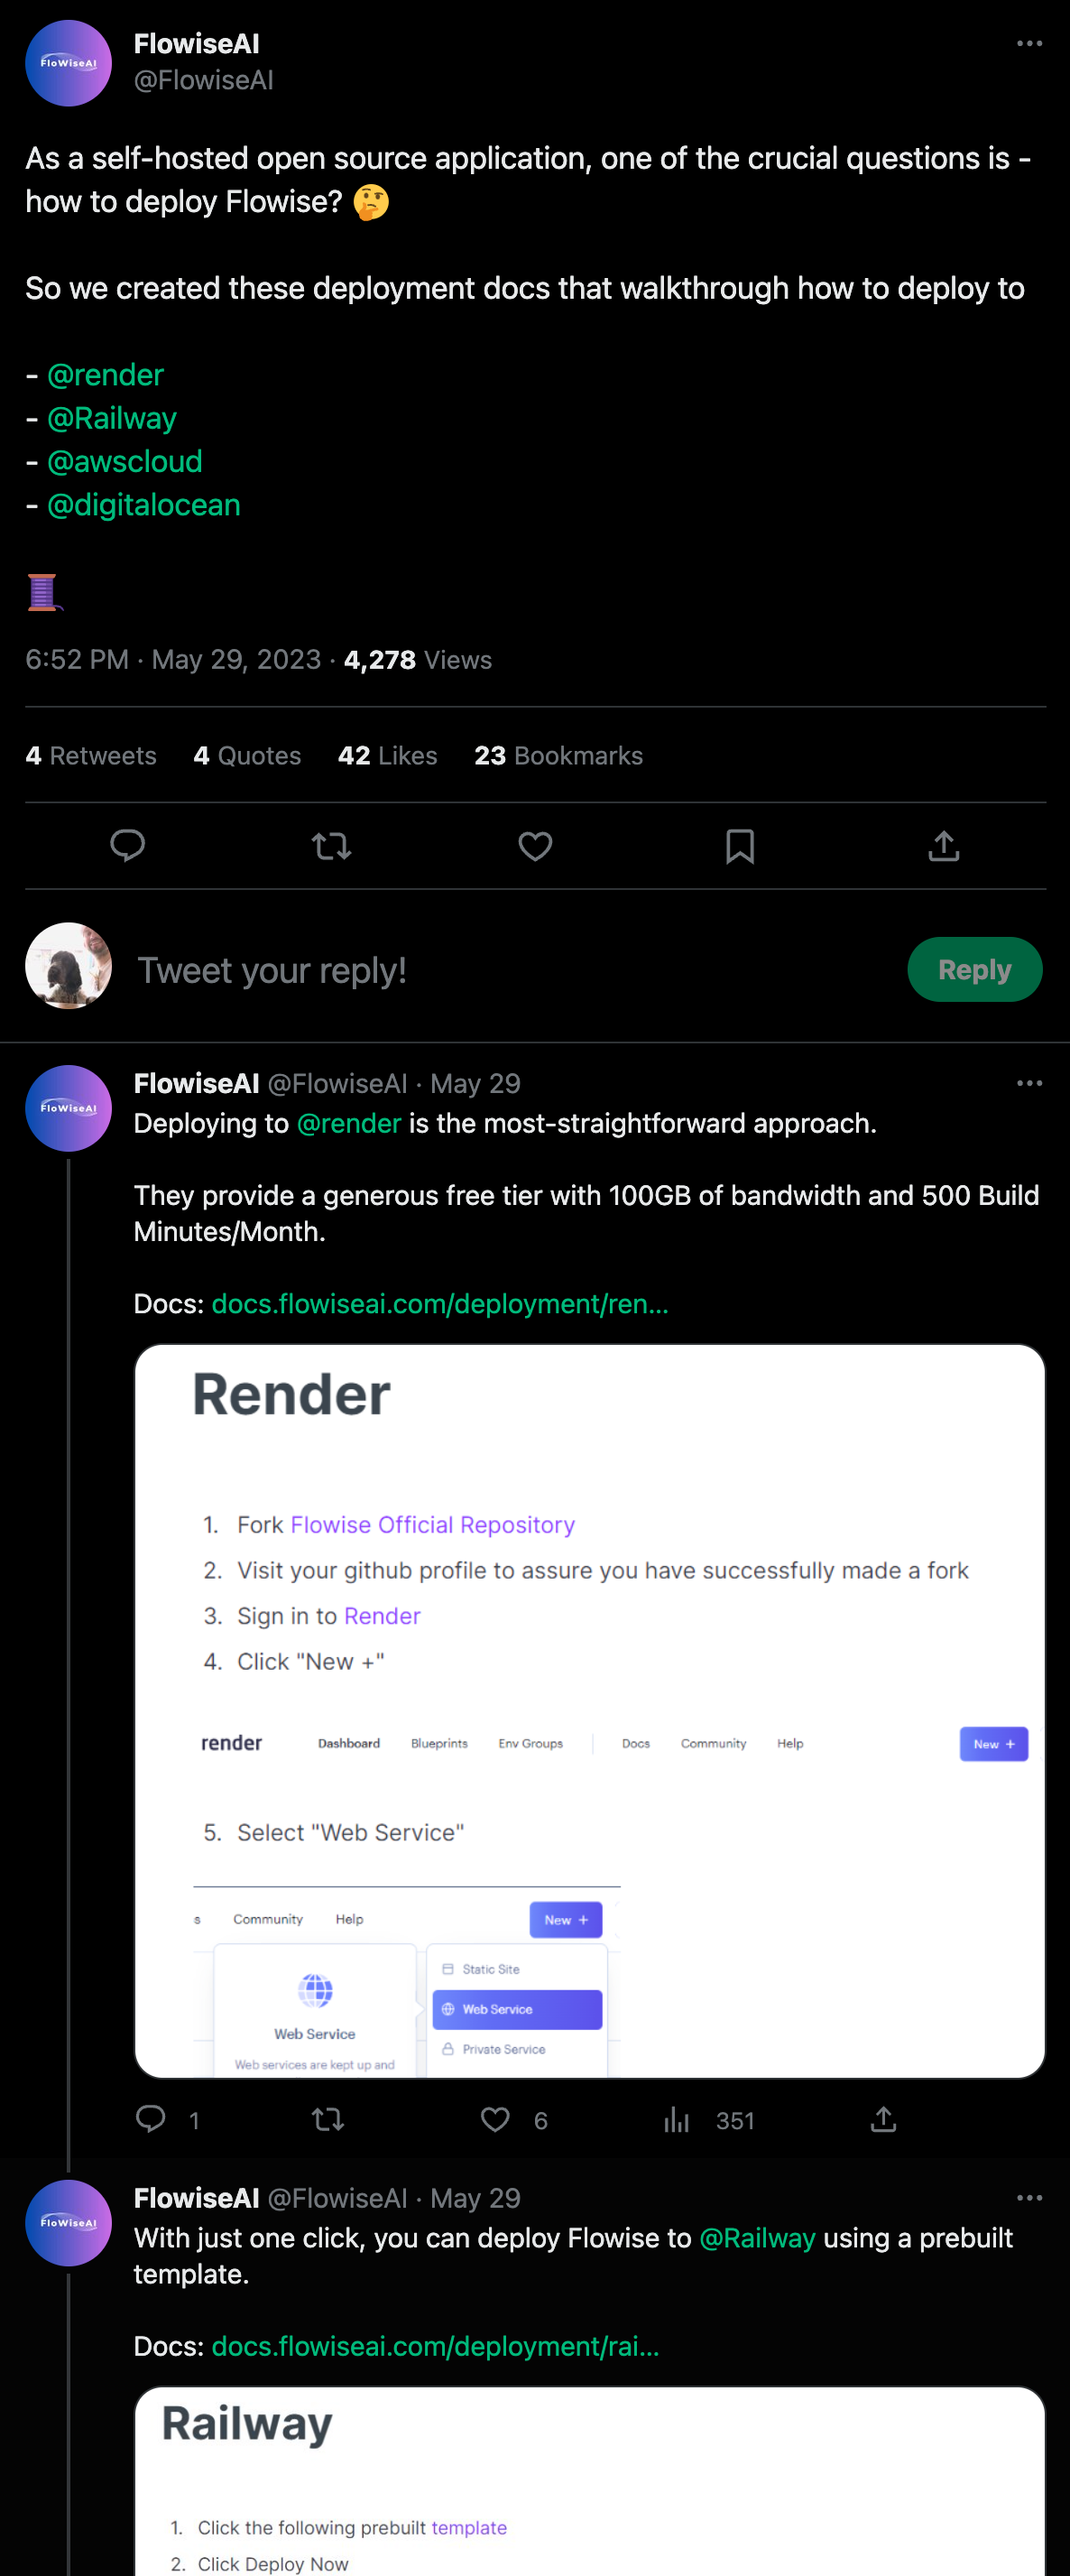Viewport: 1070px width, 2576px height.
Task: Open more options on the Render reply
Action: tap(1029, 1083)
